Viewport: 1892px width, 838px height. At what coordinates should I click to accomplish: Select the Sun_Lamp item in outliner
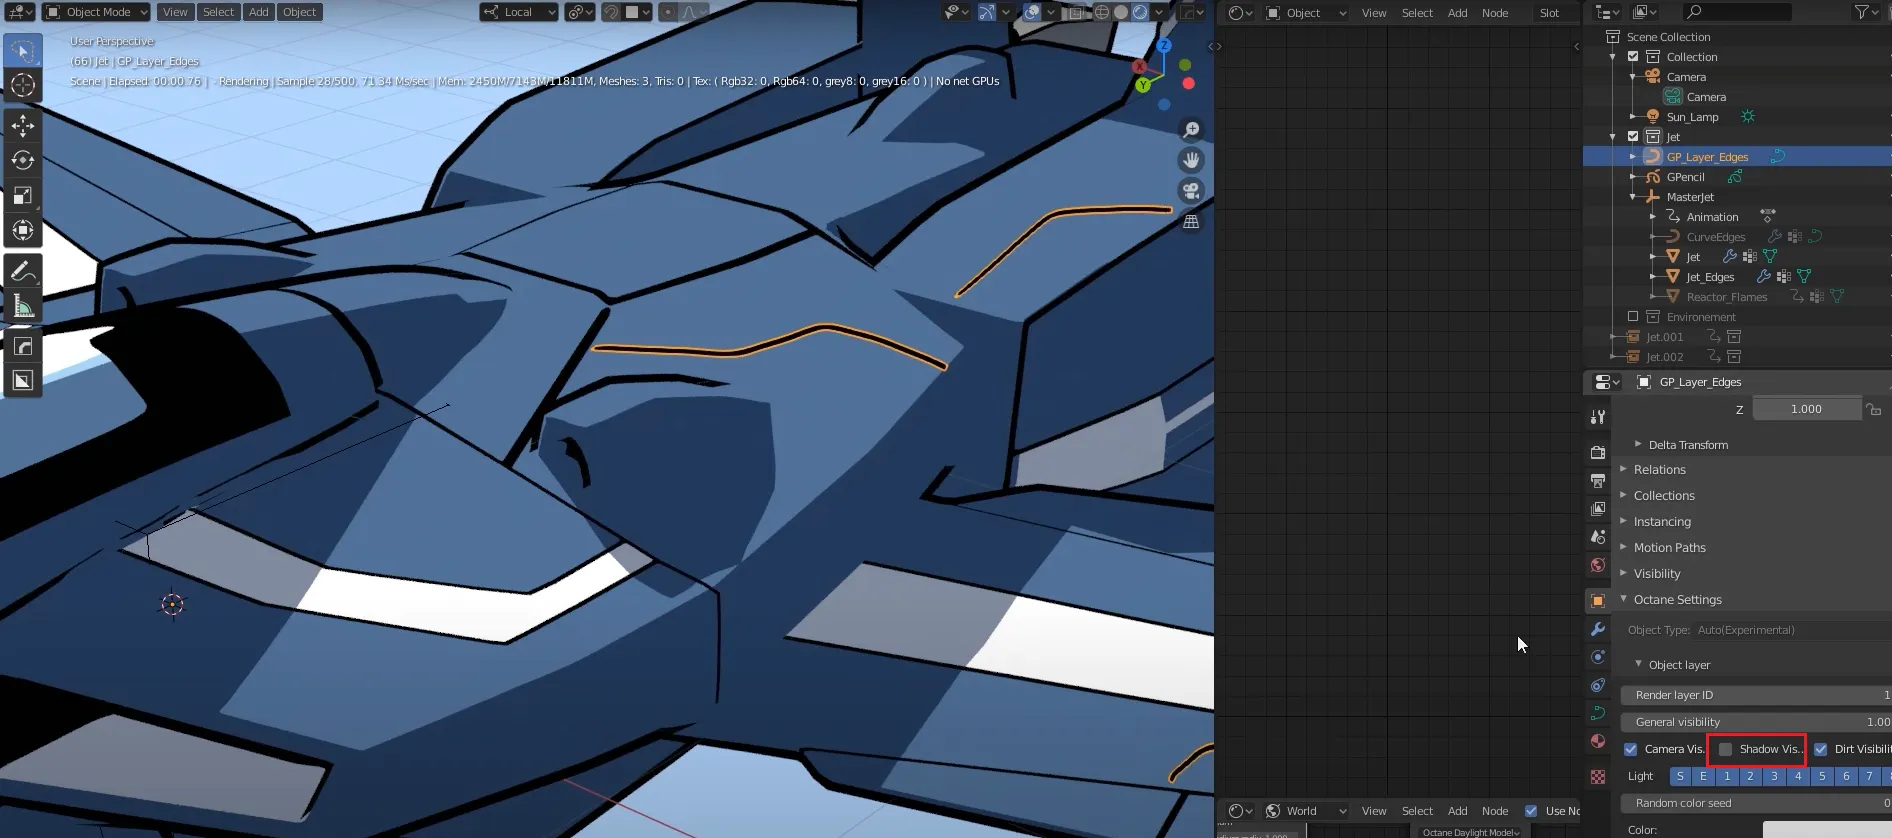1692,117
